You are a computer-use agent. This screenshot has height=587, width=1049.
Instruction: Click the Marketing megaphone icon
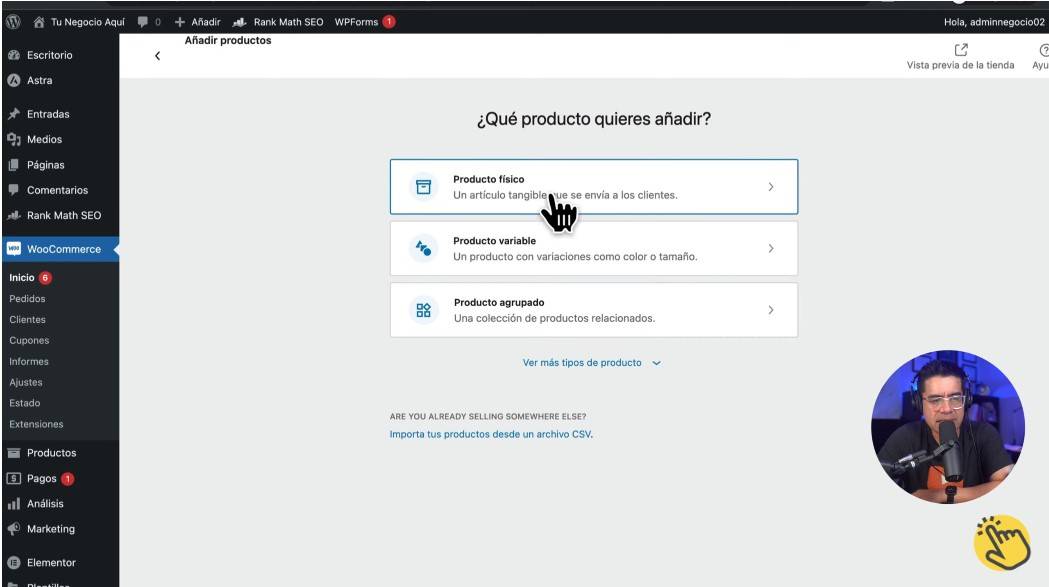pos(13,529)
